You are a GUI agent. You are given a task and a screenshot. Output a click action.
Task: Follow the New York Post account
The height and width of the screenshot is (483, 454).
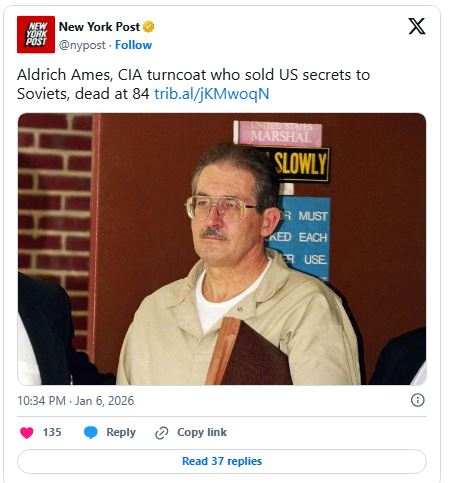133,45
